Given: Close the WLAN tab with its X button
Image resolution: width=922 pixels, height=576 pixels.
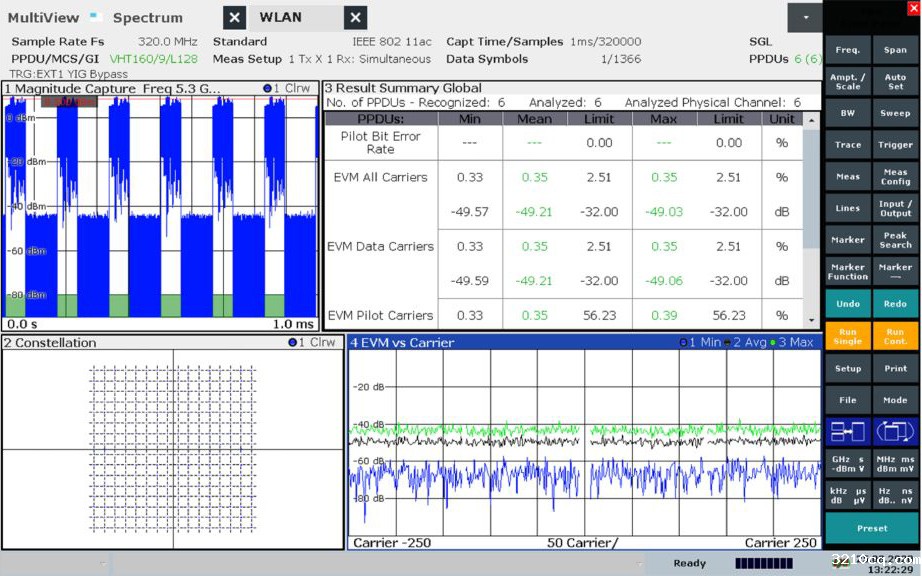Looking at the screenshot, I should click(355, 18).
